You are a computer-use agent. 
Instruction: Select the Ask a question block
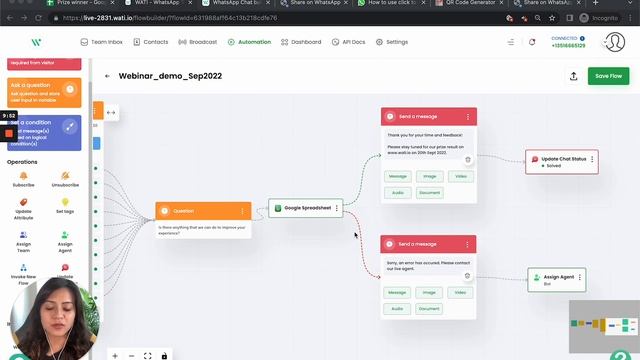(44, 93)
